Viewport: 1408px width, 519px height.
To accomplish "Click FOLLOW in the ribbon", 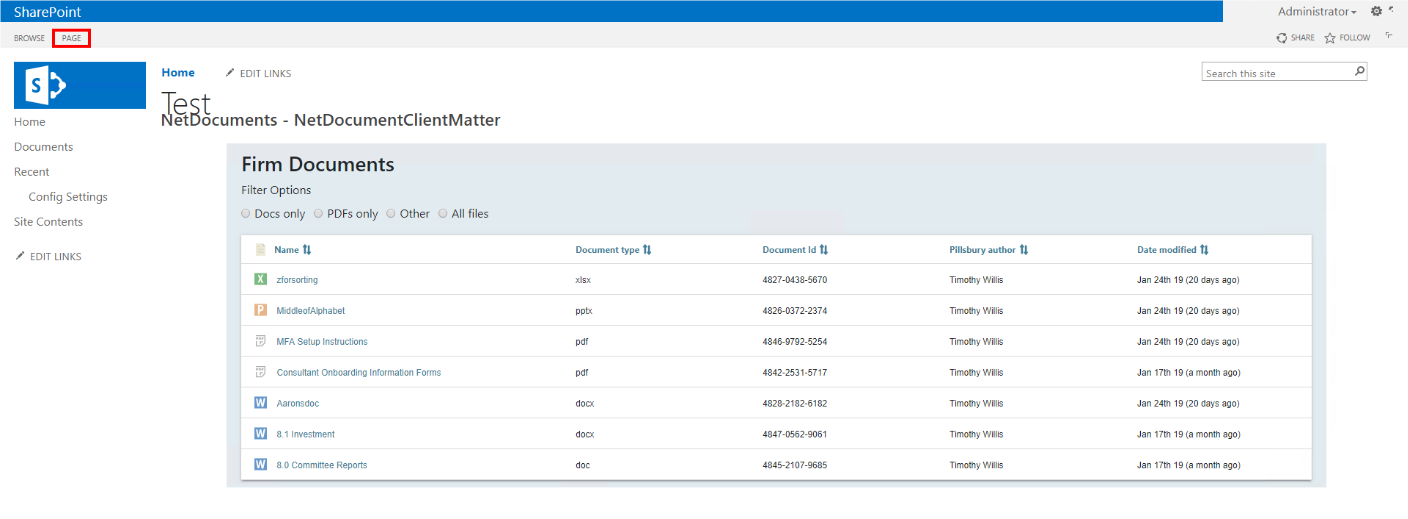I will click(1355, 38).
